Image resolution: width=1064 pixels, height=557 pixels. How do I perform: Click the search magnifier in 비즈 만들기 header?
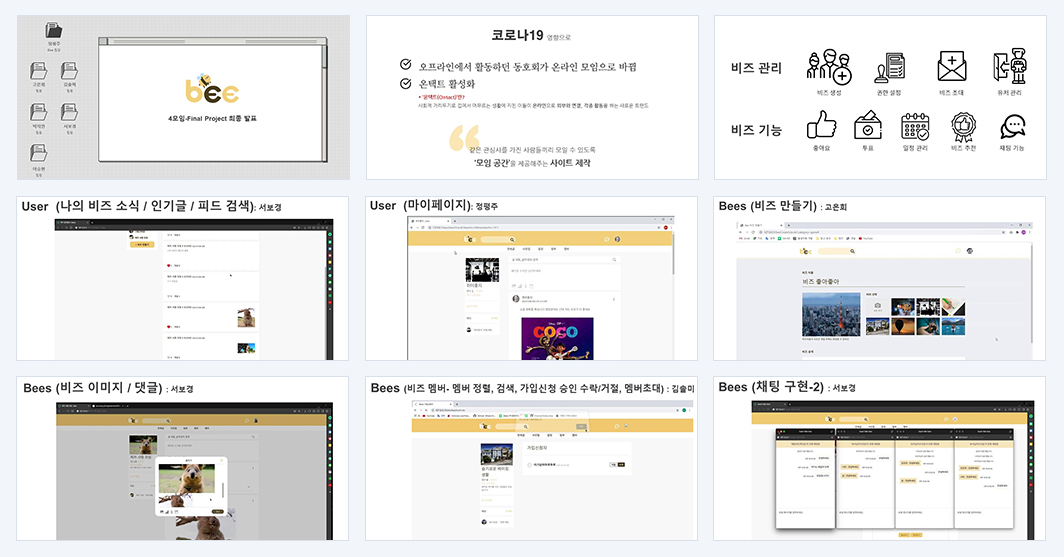click(852, 251)
